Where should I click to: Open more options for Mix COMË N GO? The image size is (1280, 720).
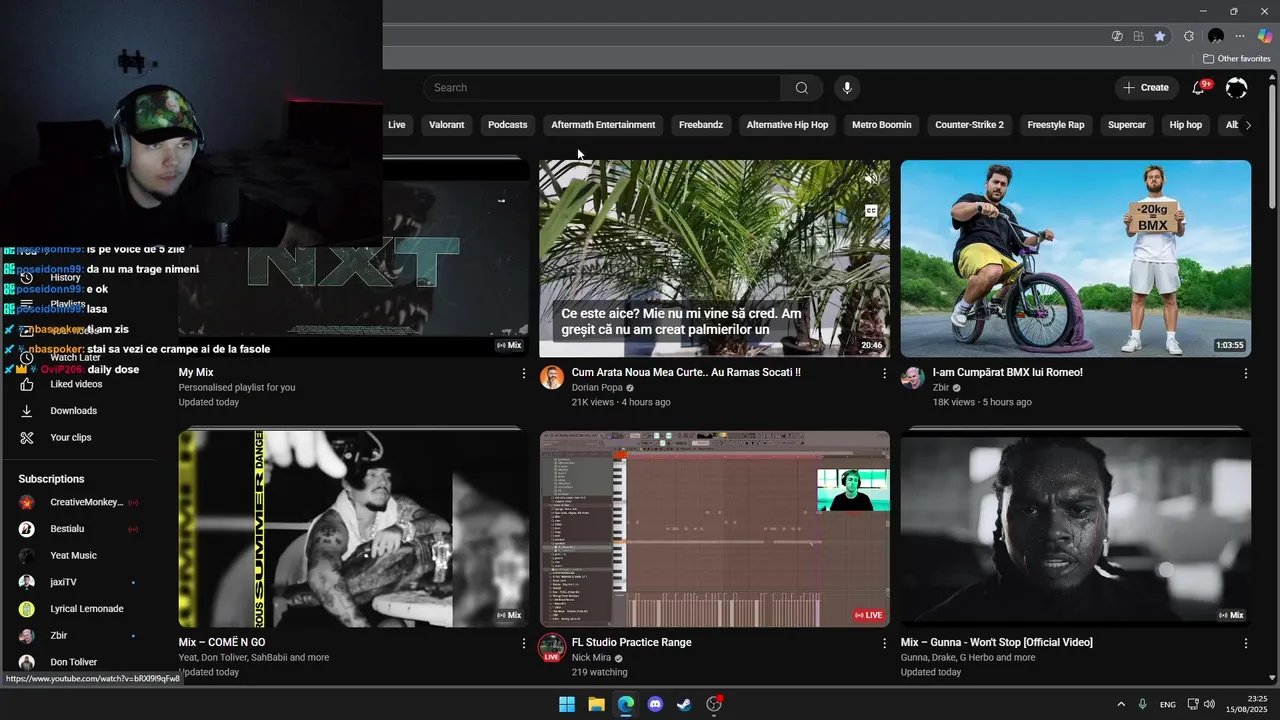[523, 643]
